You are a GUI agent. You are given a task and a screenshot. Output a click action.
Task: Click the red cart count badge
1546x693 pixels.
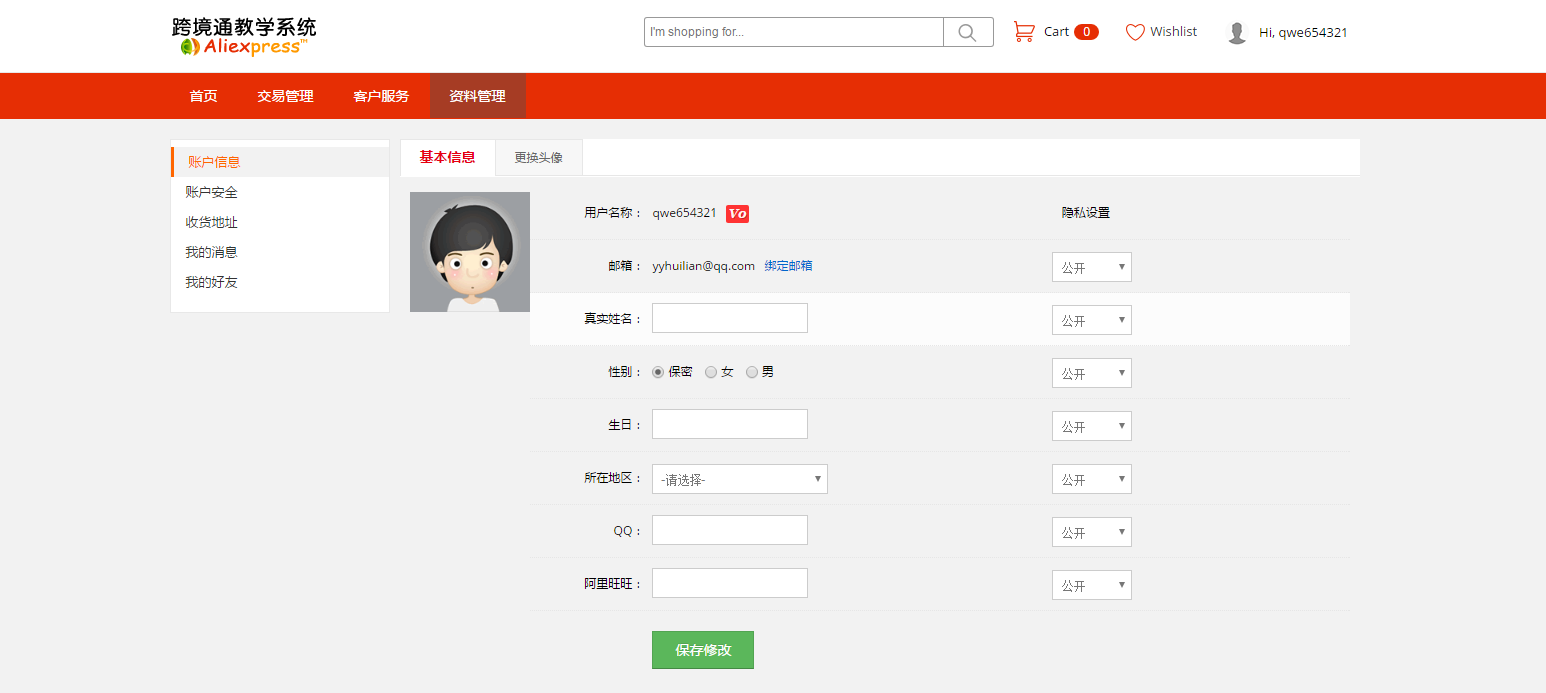pos(1086,32)
